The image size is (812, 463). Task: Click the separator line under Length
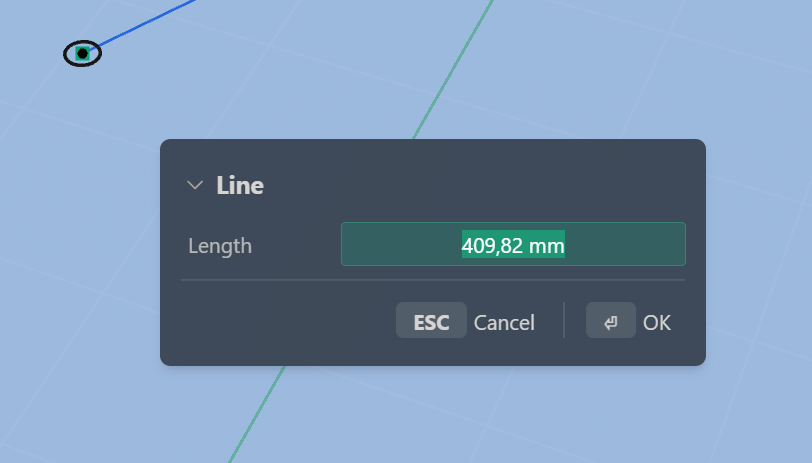click(433, 280)
